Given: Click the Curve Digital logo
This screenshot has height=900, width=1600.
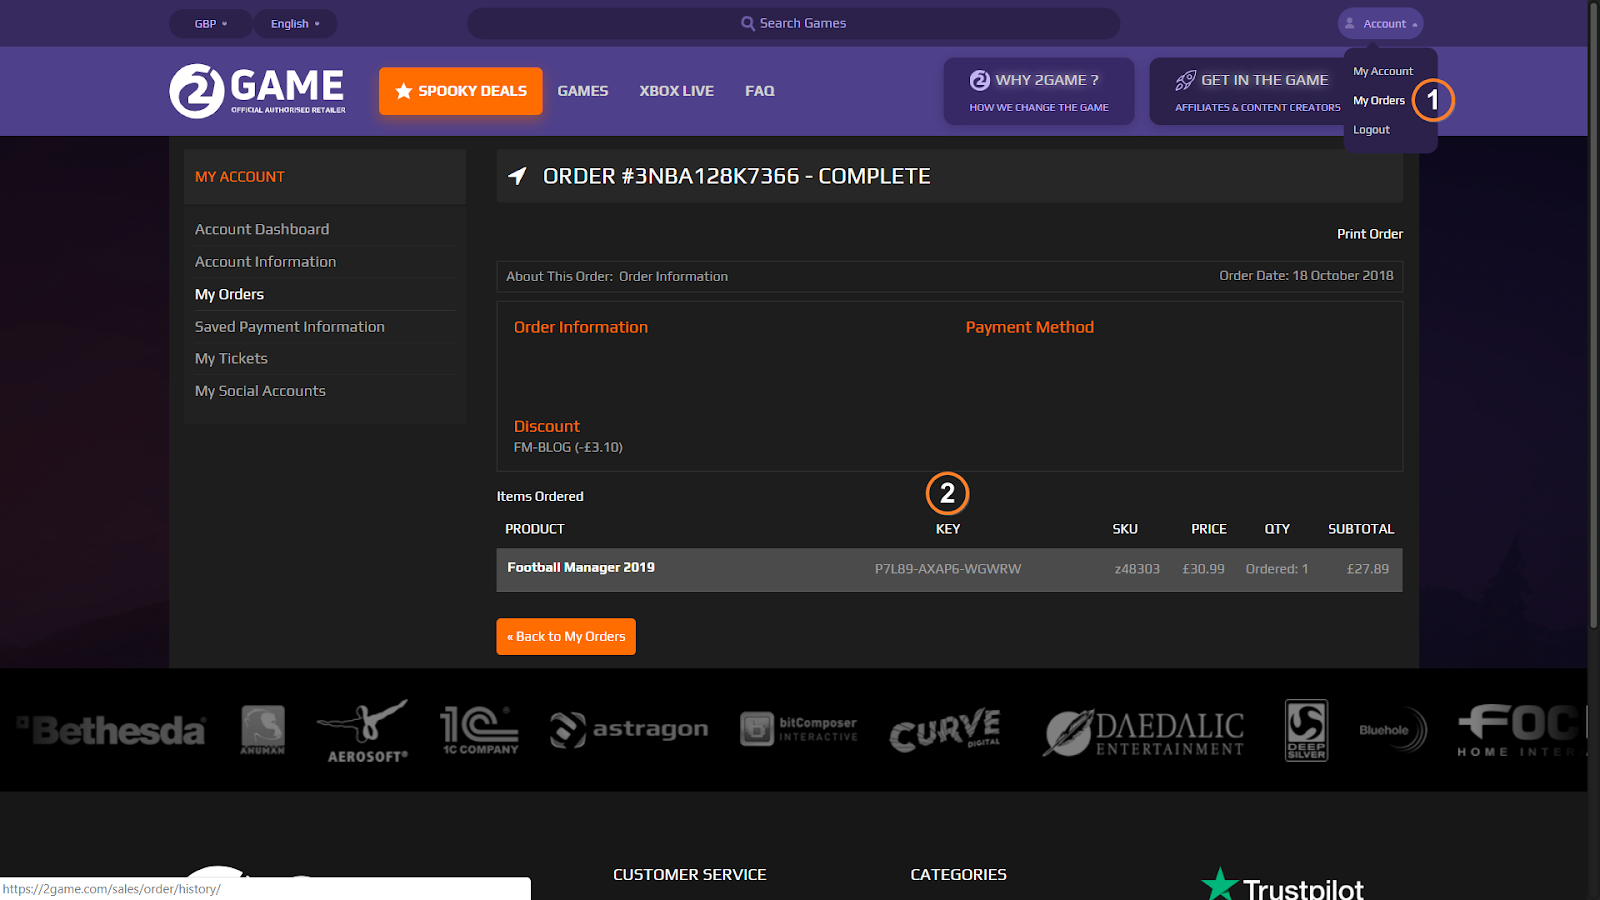Looking at the screenshot, I should pyautogui.click(x=945, y=730).
